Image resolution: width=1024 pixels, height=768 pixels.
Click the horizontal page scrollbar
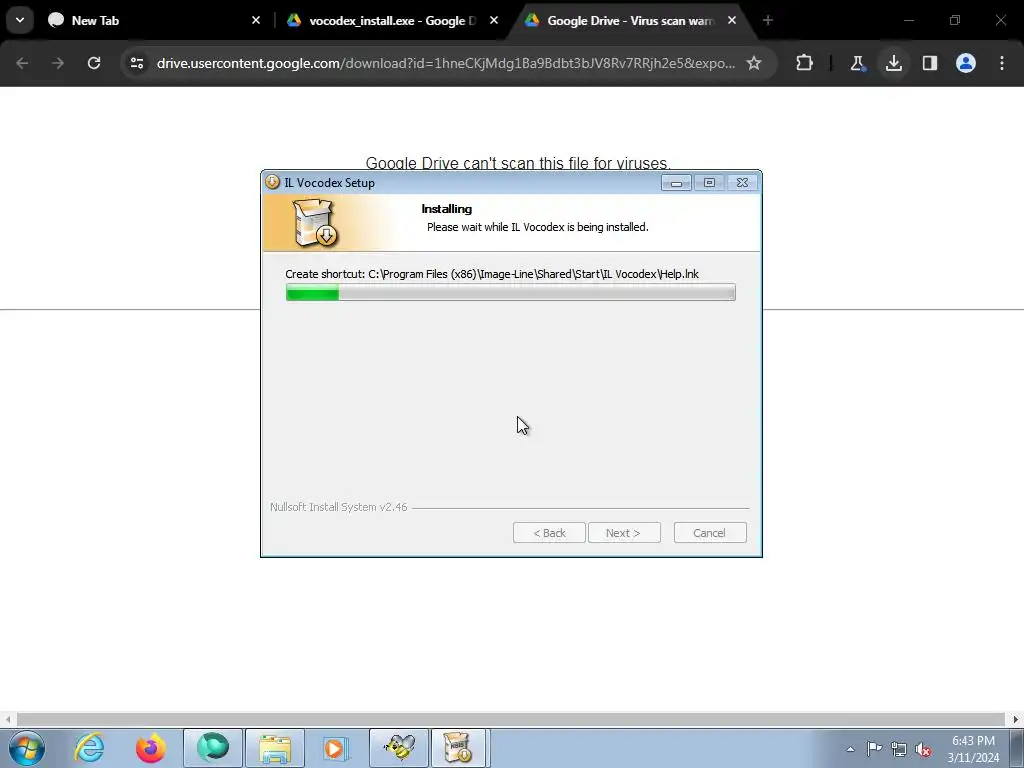(x=511, y=720)
